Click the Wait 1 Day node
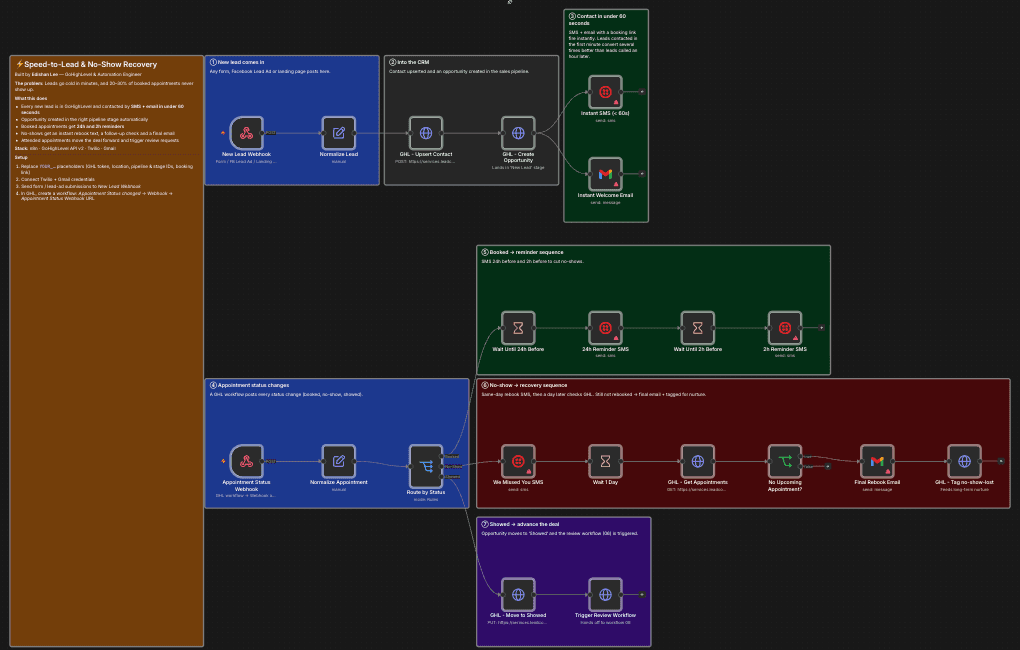The height and width of the screenshot is (650, 1020). [606, 461]
